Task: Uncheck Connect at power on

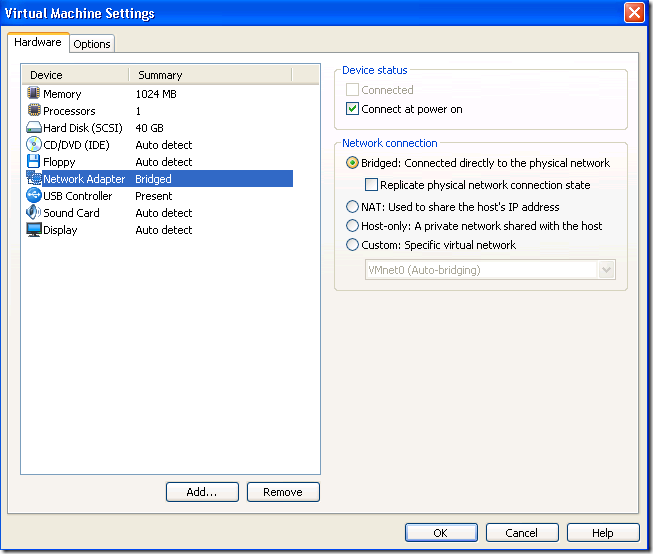Action: [x=352, y=109]
